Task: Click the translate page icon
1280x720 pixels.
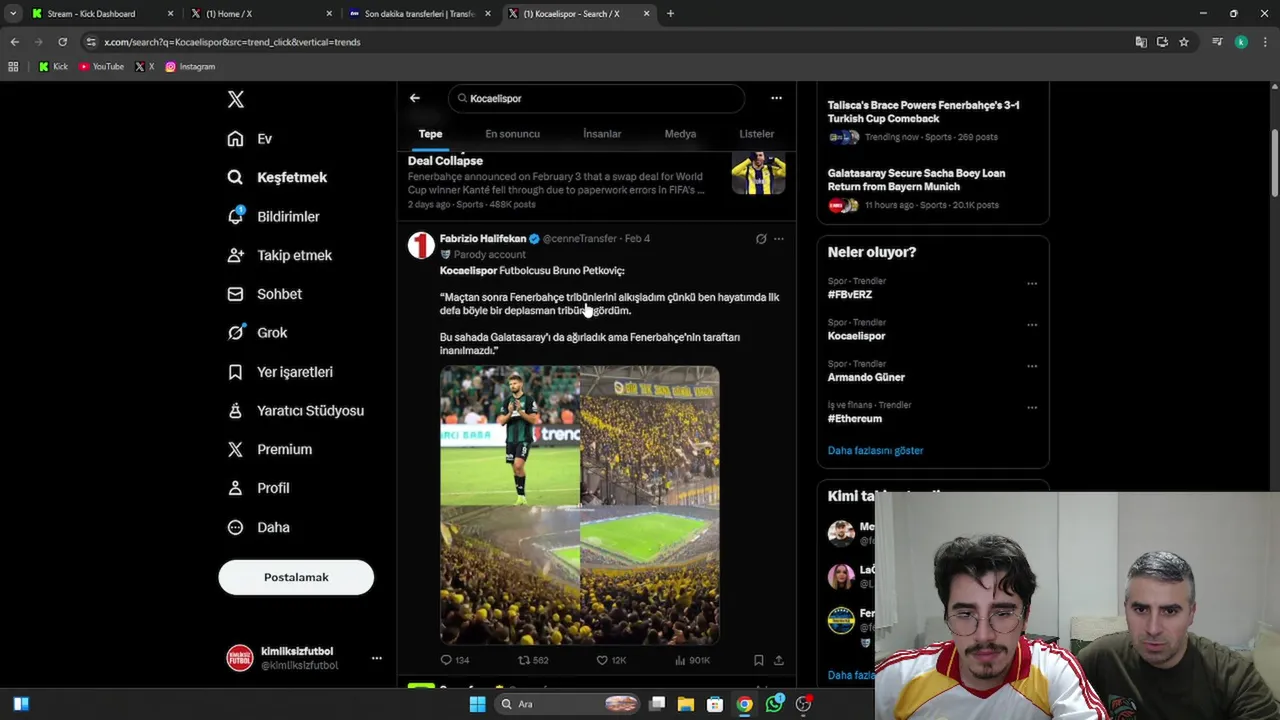Action: tap(1141, 42)
